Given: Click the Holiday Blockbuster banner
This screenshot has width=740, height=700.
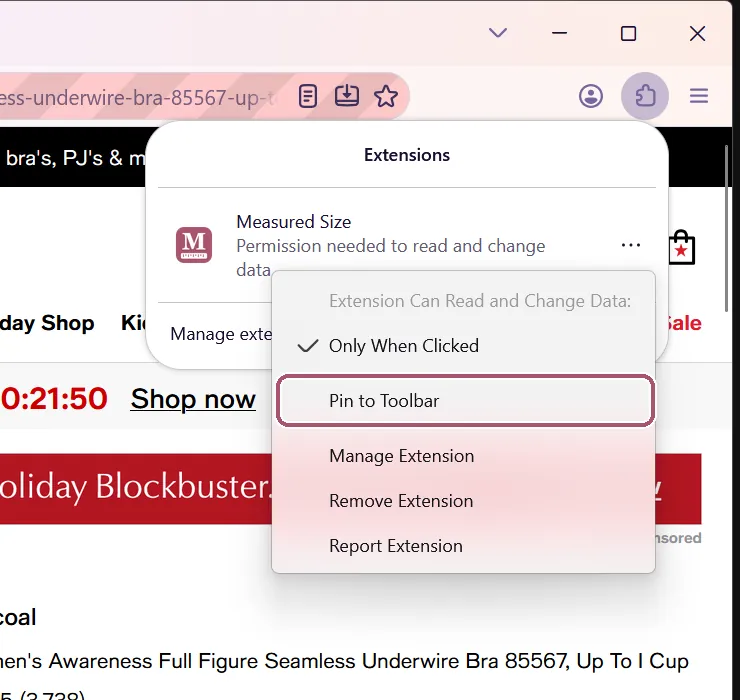Looking at the screenshot, I should pyautogui.click(x=136, y=489).
